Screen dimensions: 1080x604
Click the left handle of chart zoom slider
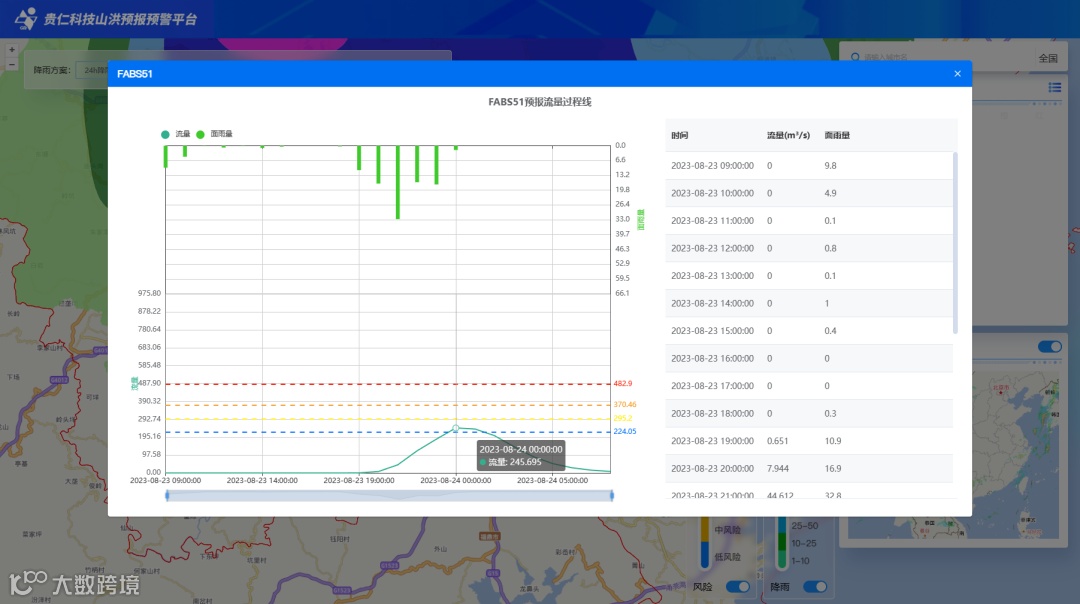[x=167, y=495]
